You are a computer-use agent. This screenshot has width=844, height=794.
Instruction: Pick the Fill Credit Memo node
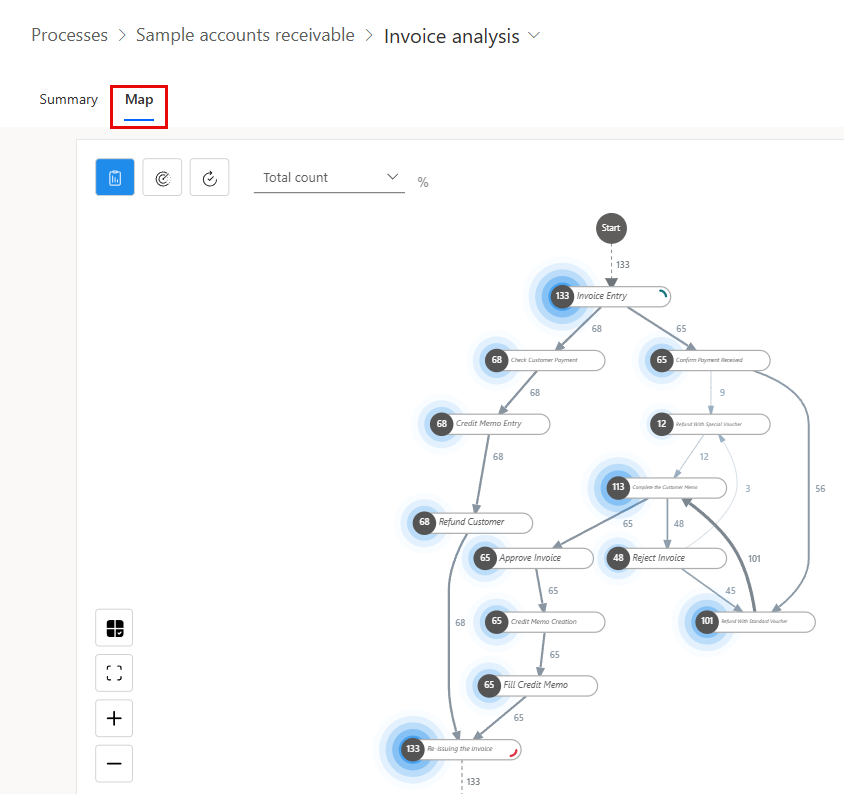(537, 685)
